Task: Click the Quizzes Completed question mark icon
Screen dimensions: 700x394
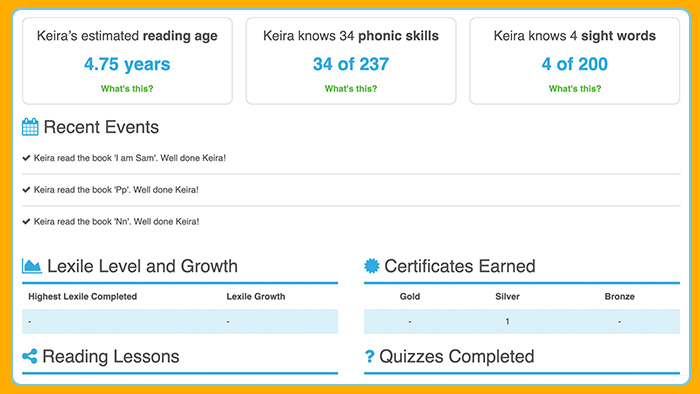Action: [369, 357]
